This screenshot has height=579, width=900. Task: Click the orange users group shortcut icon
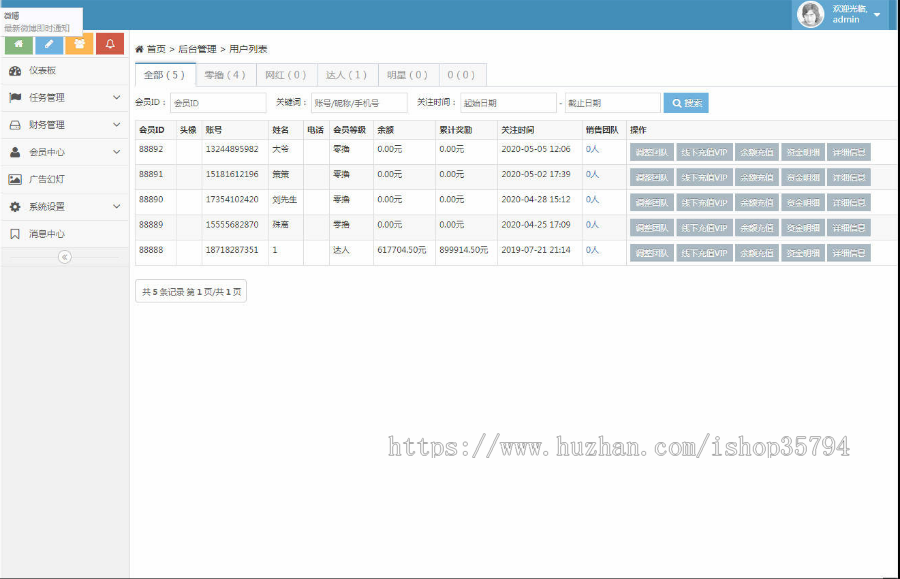click(x=80, y=44)
